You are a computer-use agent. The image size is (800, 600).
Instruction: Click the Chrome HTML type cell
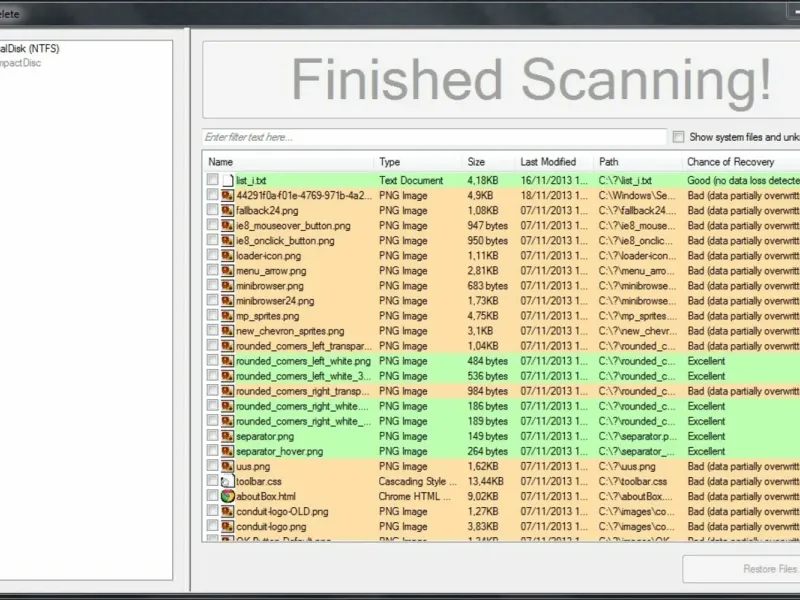click(x=414, y=496)
